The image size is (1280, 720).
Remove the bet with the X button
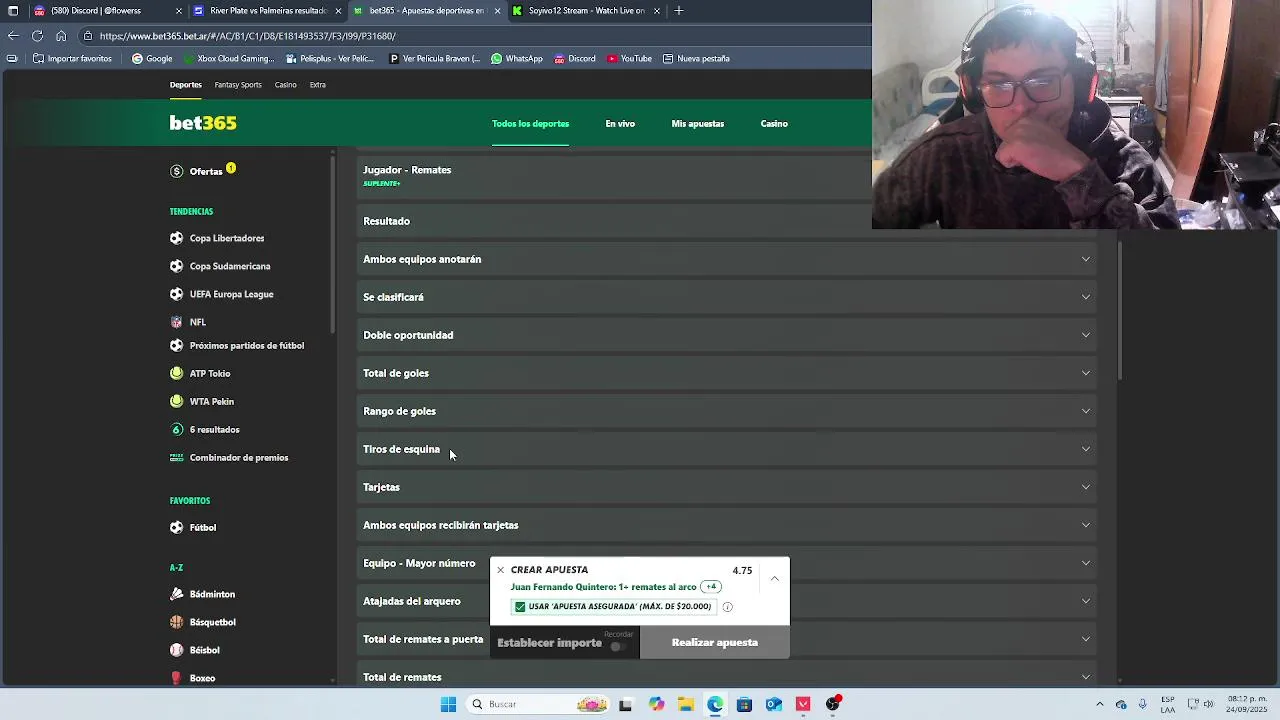click(x=501, y=570)
